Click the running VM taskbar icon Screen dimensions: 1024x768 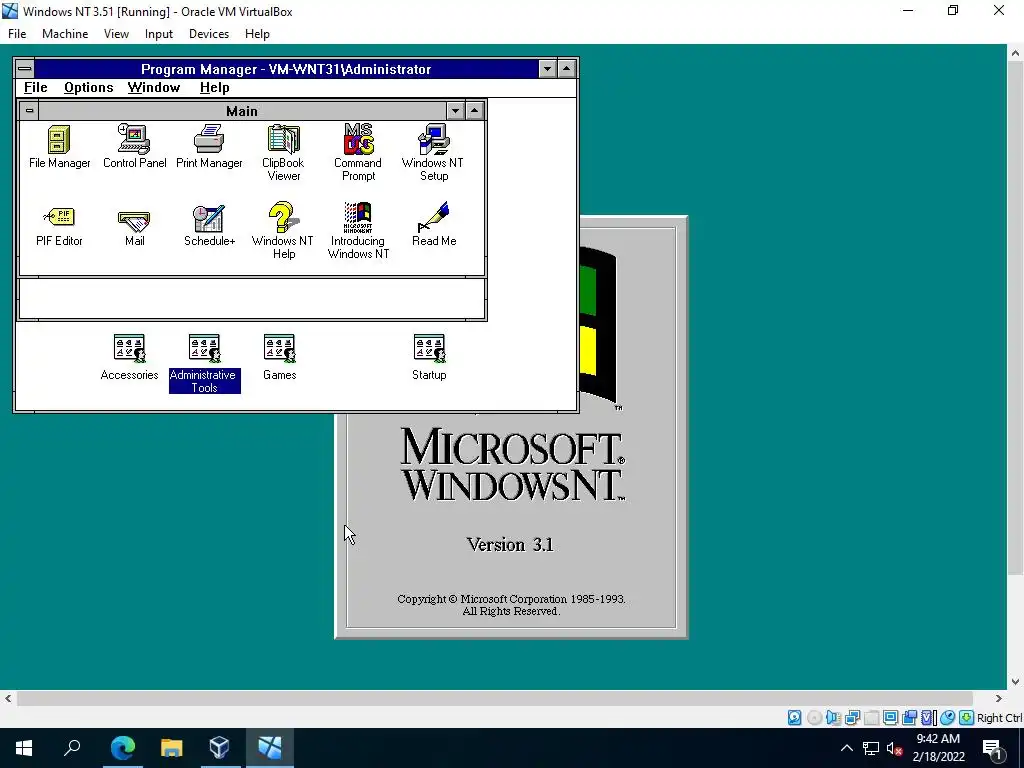pos(269,748)
